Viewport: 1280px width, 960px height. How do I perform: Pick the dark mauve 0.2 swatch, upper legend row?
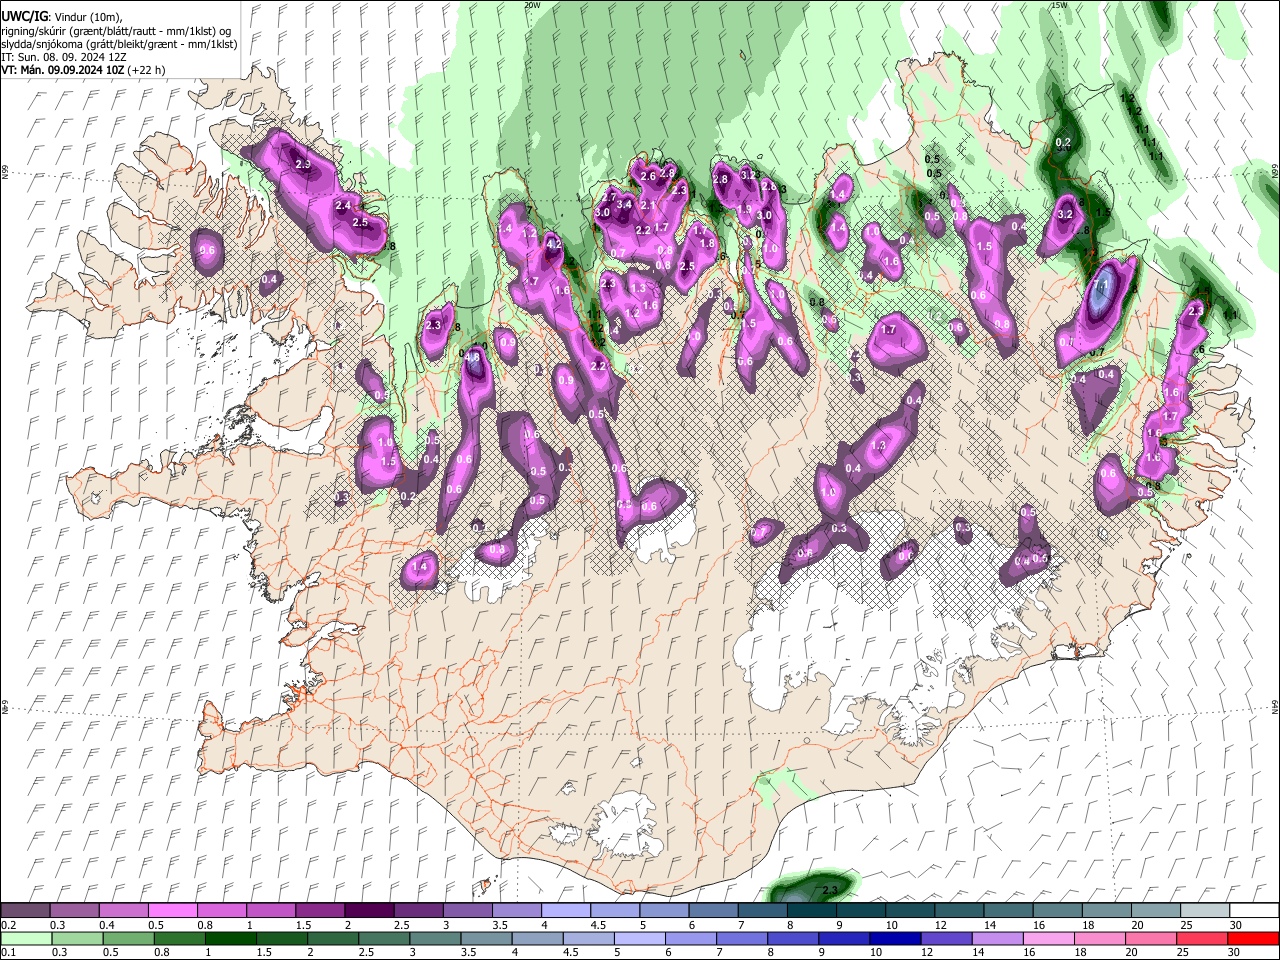pos(26,911)
